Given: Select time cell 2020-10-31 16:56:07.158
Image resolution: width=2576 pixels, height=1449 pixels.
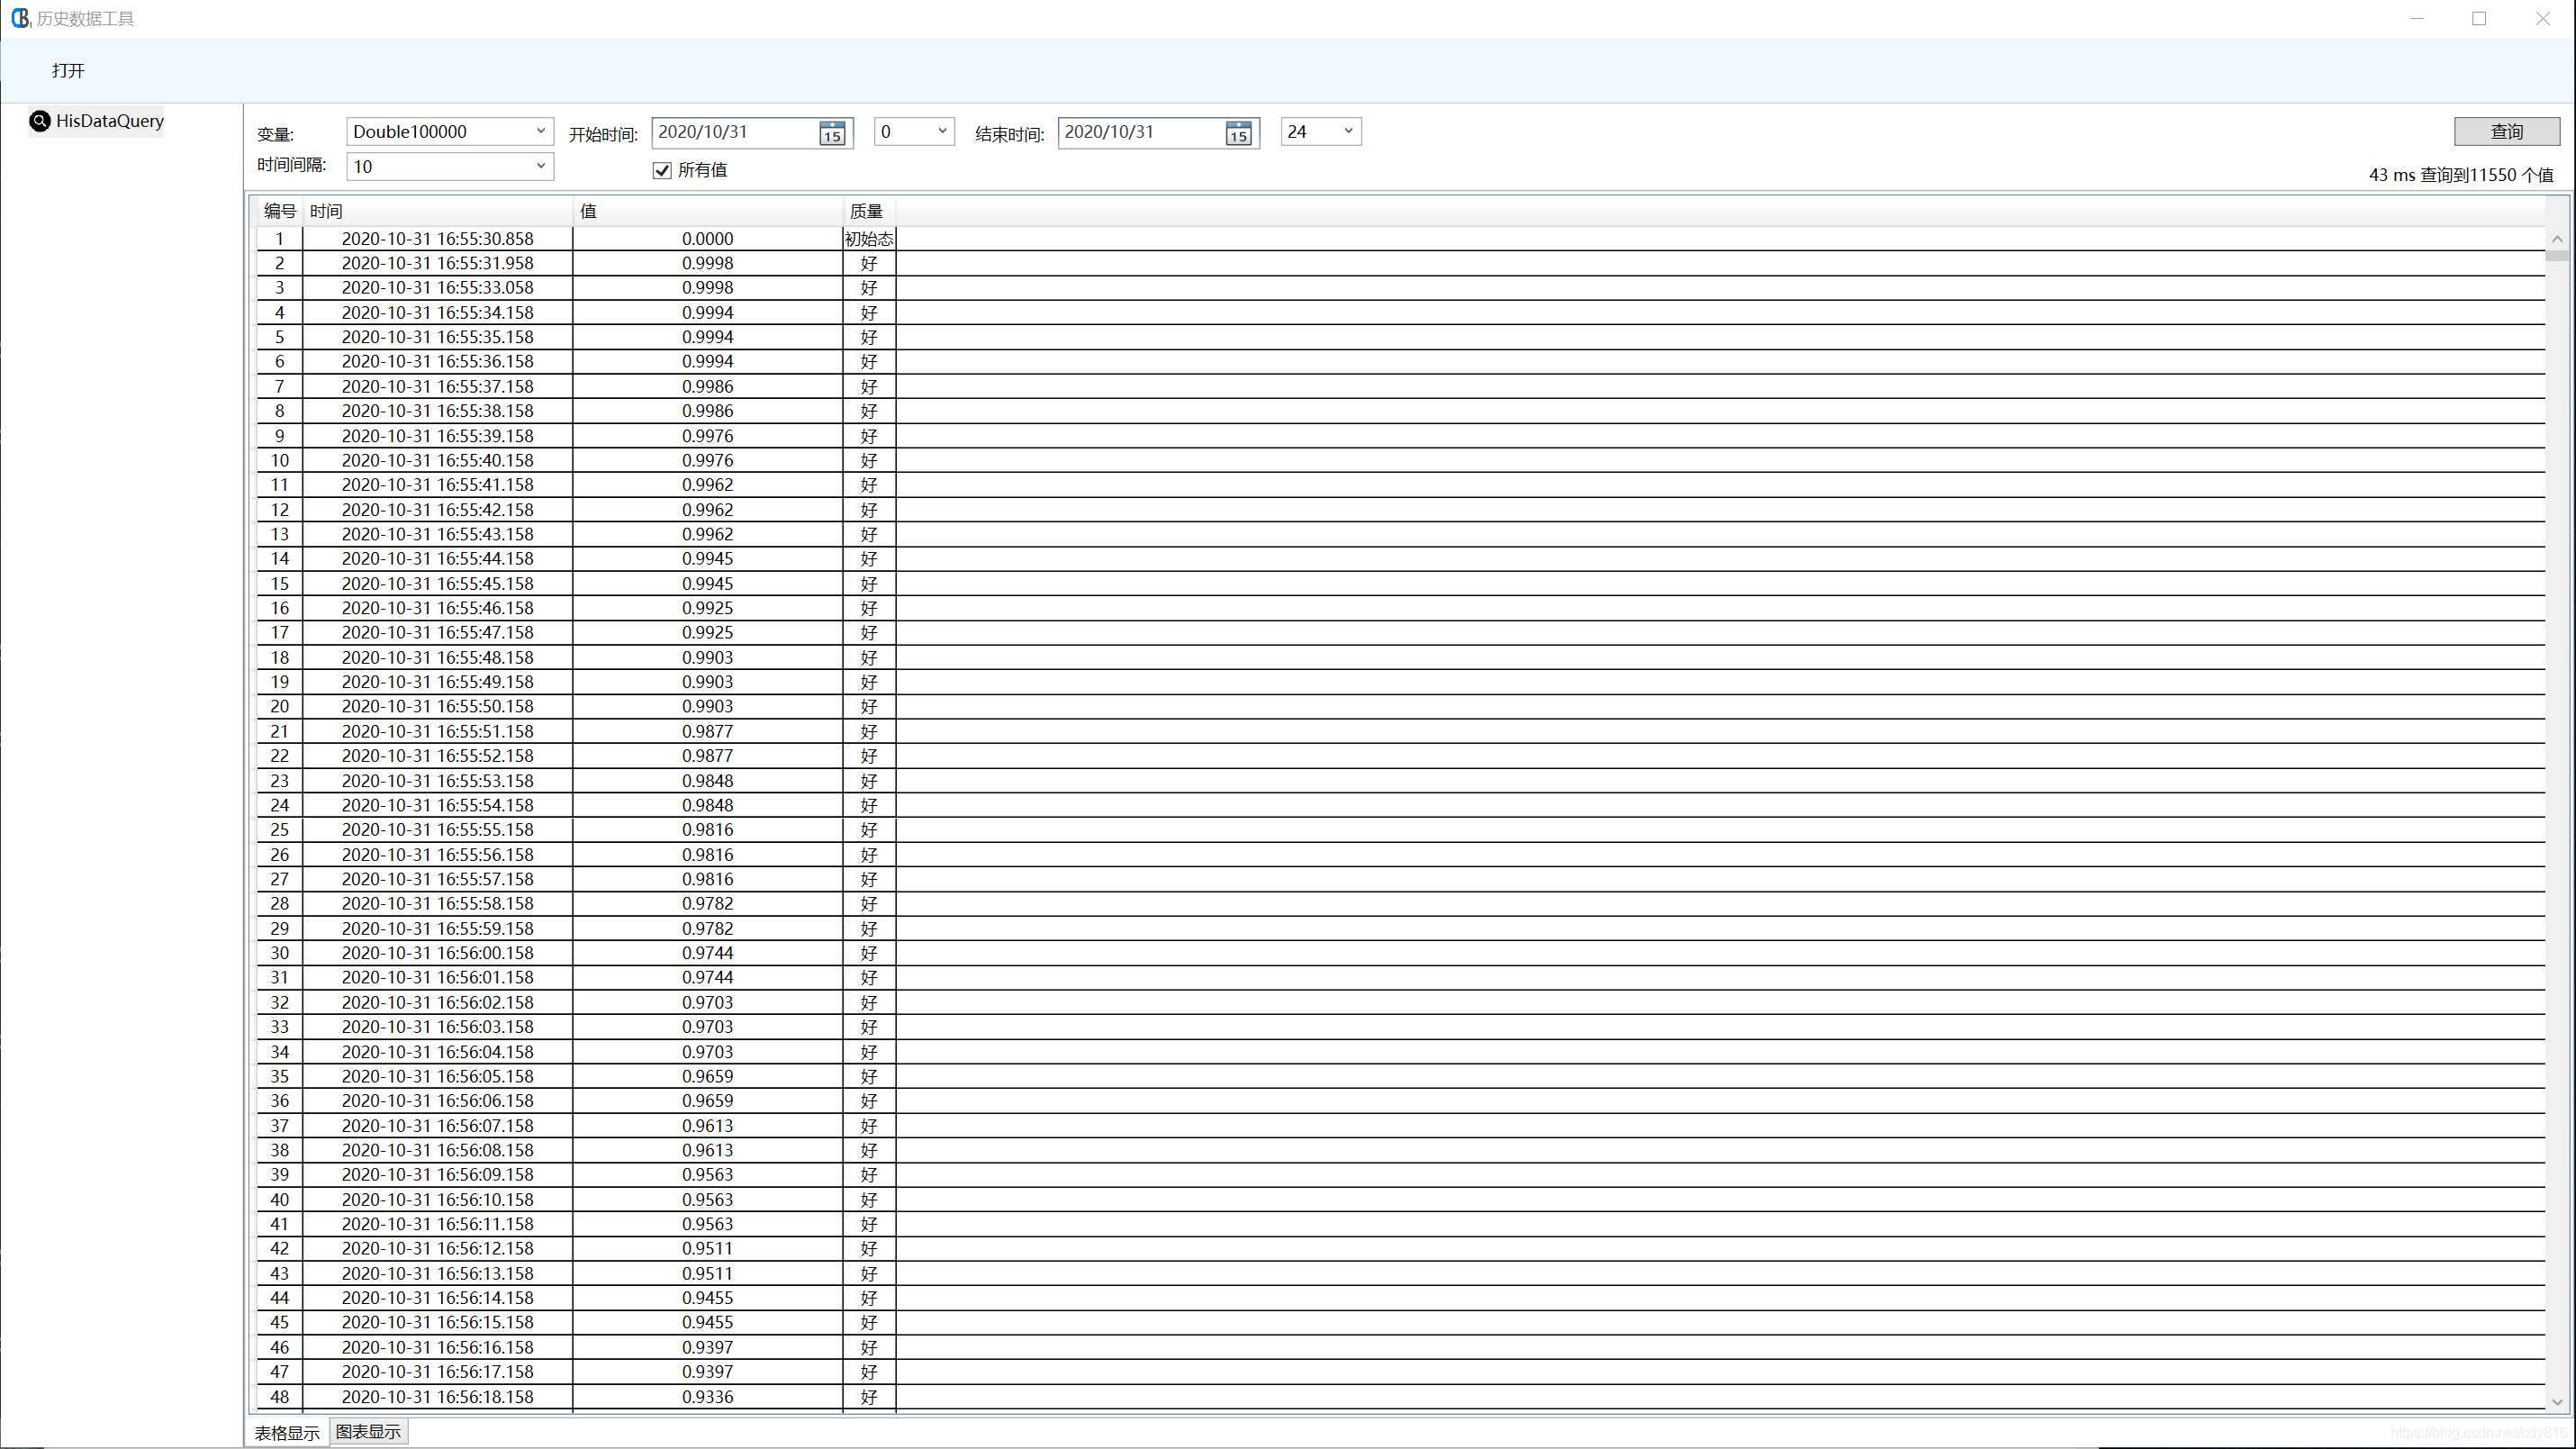Looking at the screenshot, I should tap(438, 1126).
